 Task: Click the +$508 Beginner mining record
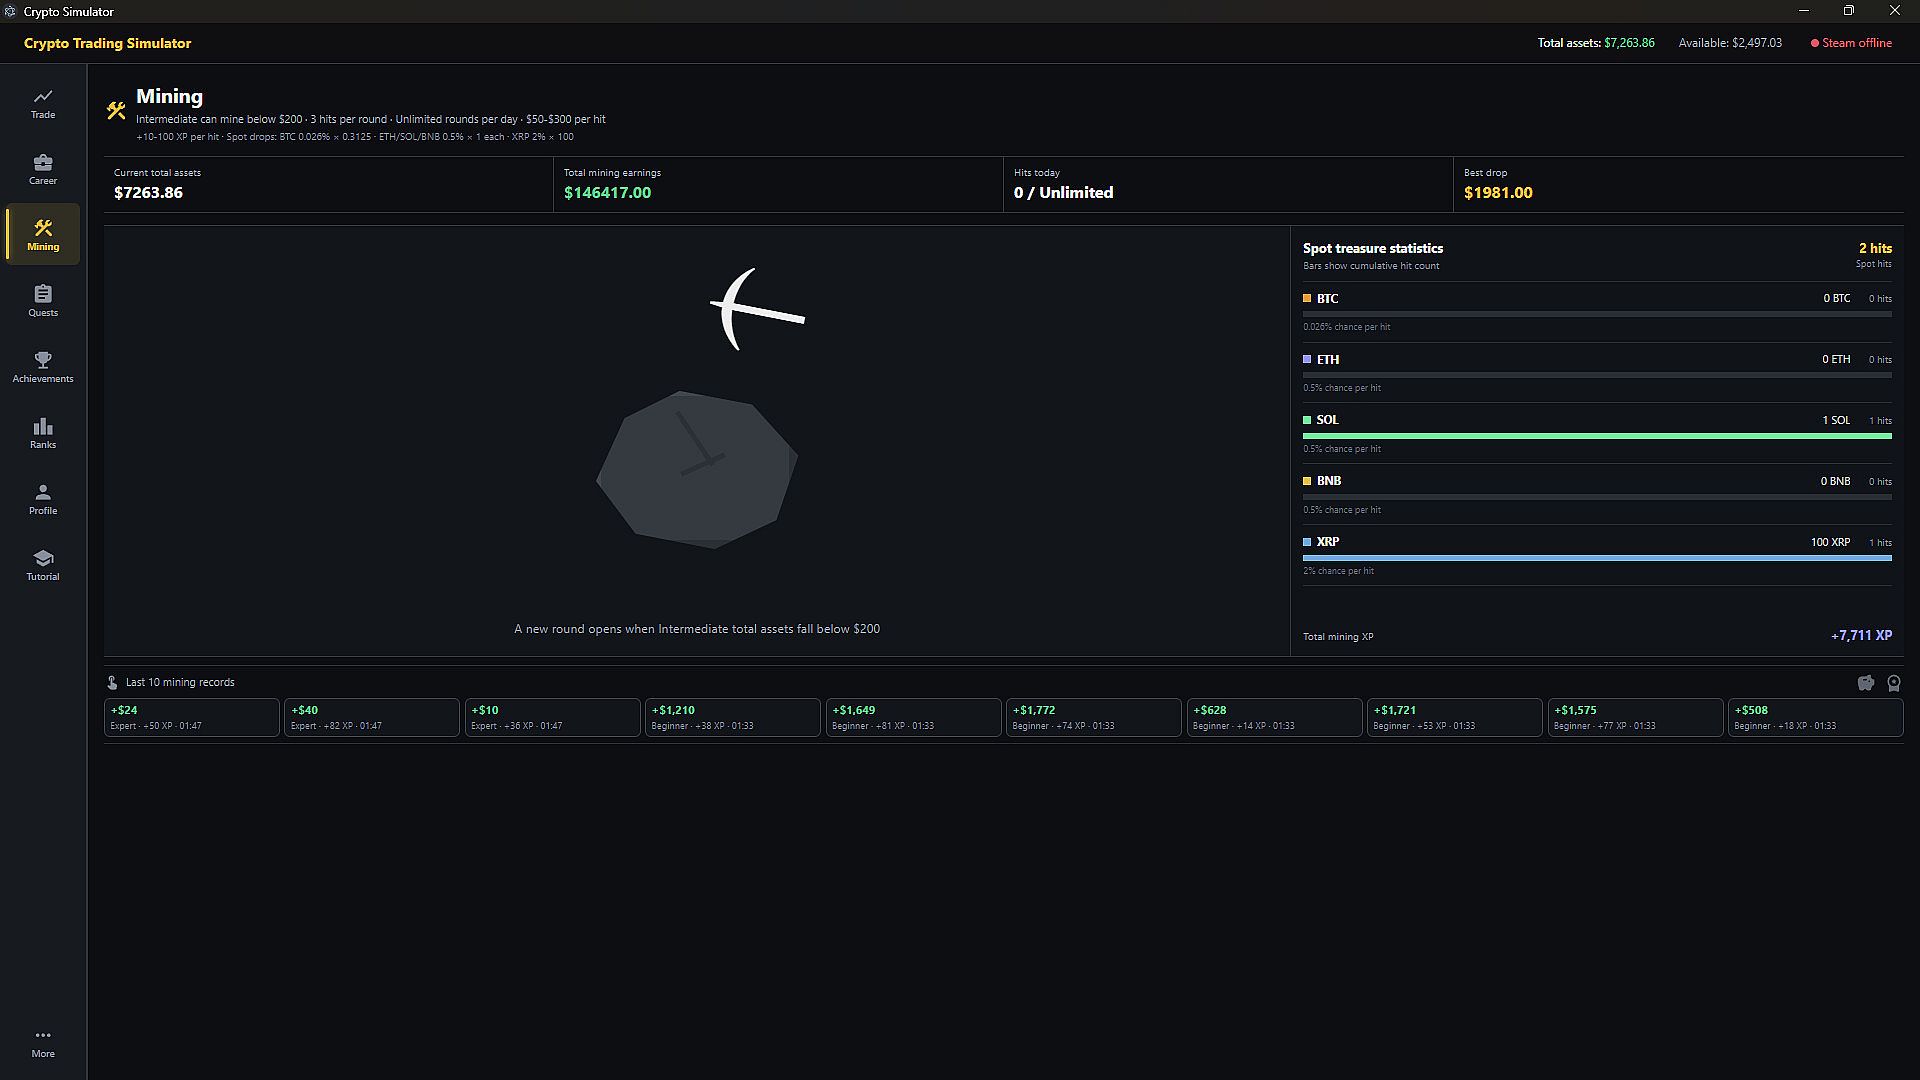(x=1816, y=717)
